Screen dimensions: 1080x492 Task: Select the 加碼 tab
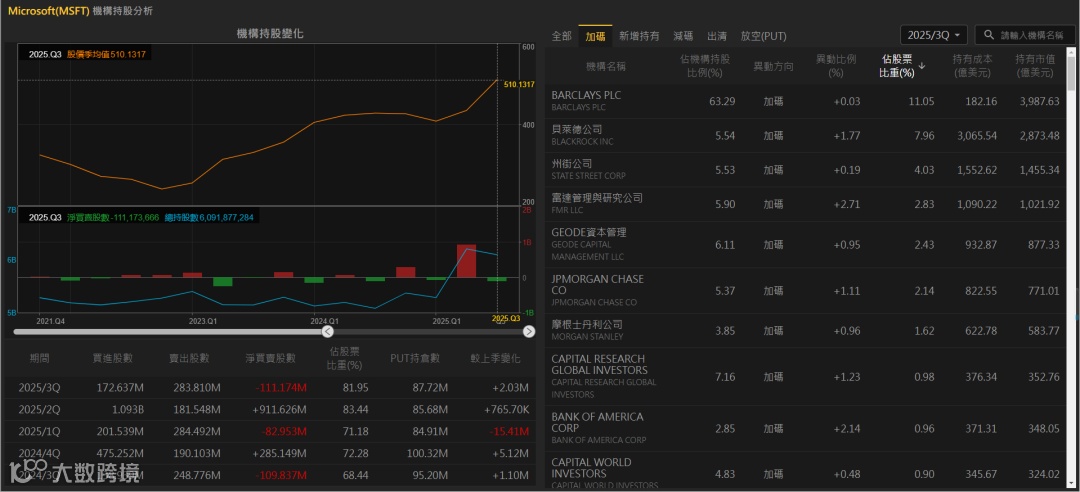click(x=595, y=36)
